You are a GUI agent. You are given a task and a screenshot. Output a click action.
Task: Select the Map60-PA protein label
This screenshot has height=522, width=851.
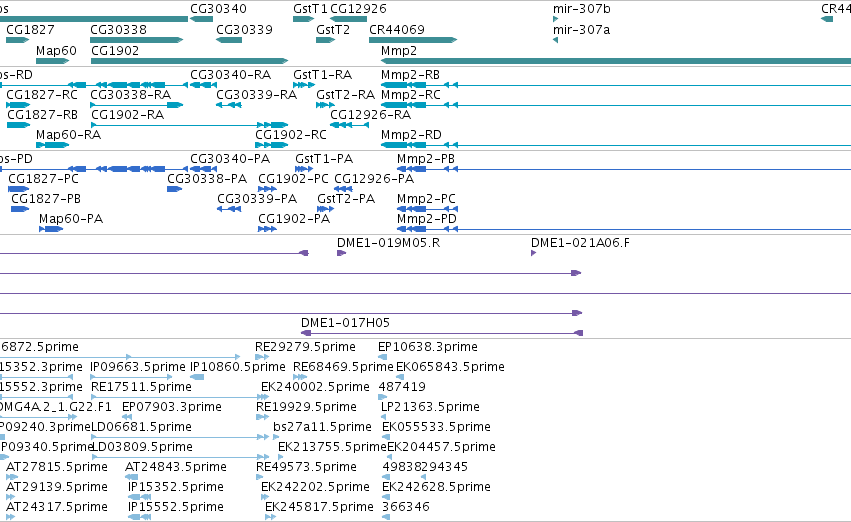[x=71, y=219]
